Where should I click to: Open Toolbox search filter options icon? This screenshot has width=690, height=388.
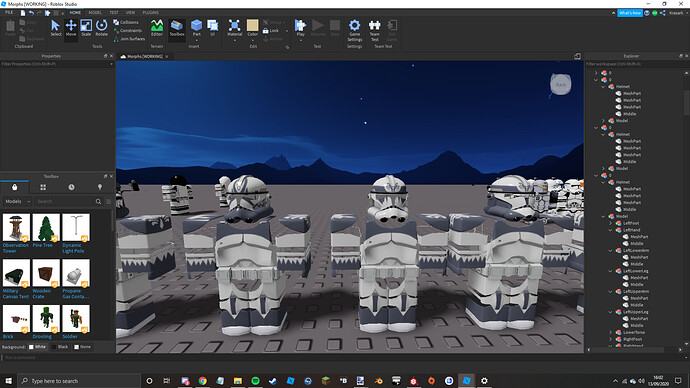tap(108, 201)
